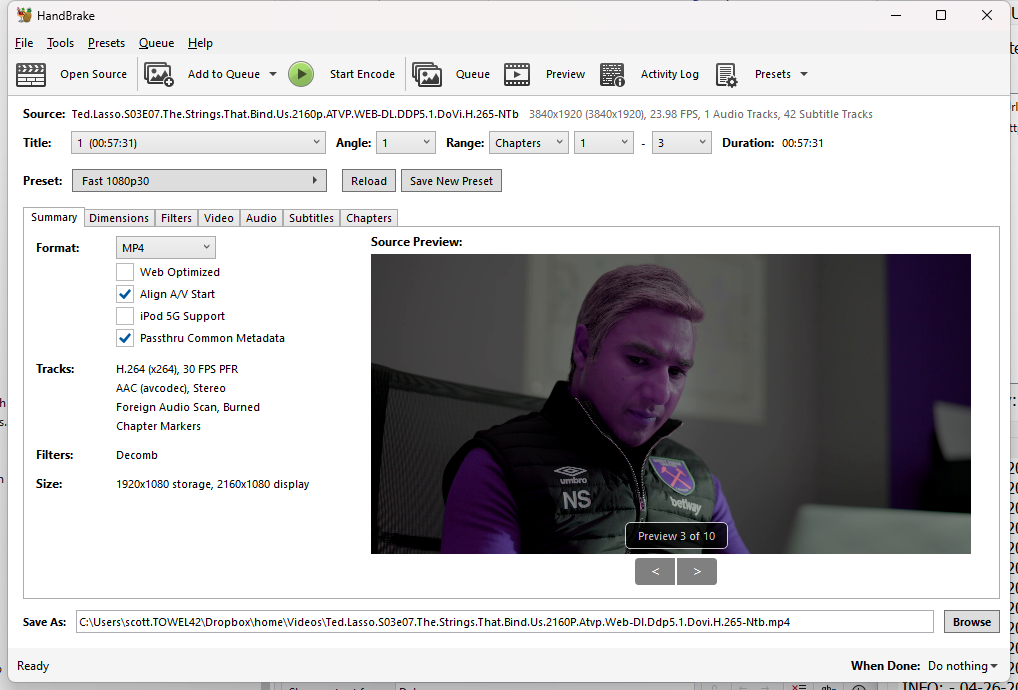
Task: Open the When Done dropdown
Action: pos(962,666)
